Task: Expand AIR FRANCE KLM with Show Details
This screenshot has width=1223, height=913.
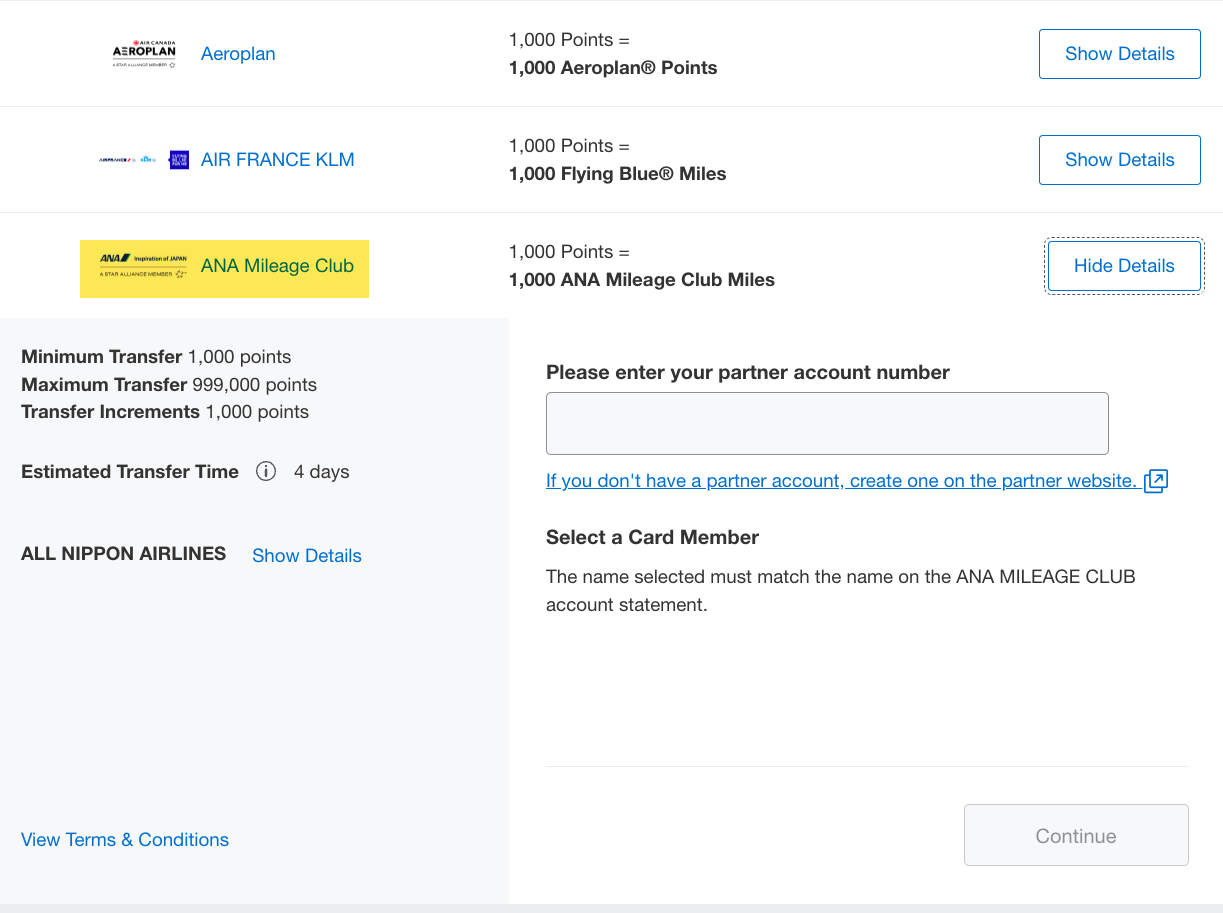Action: pos(1120,160)
